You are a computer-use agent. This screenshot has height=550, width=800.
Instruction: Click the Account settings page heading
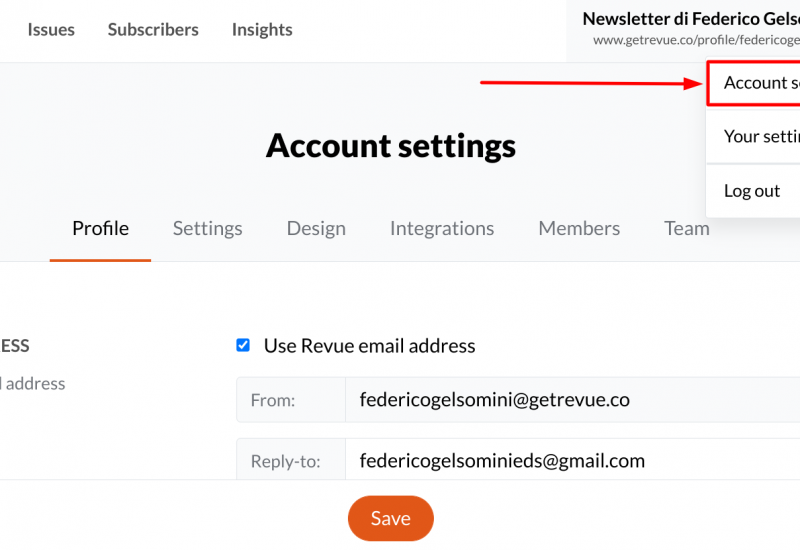point(391,146)
